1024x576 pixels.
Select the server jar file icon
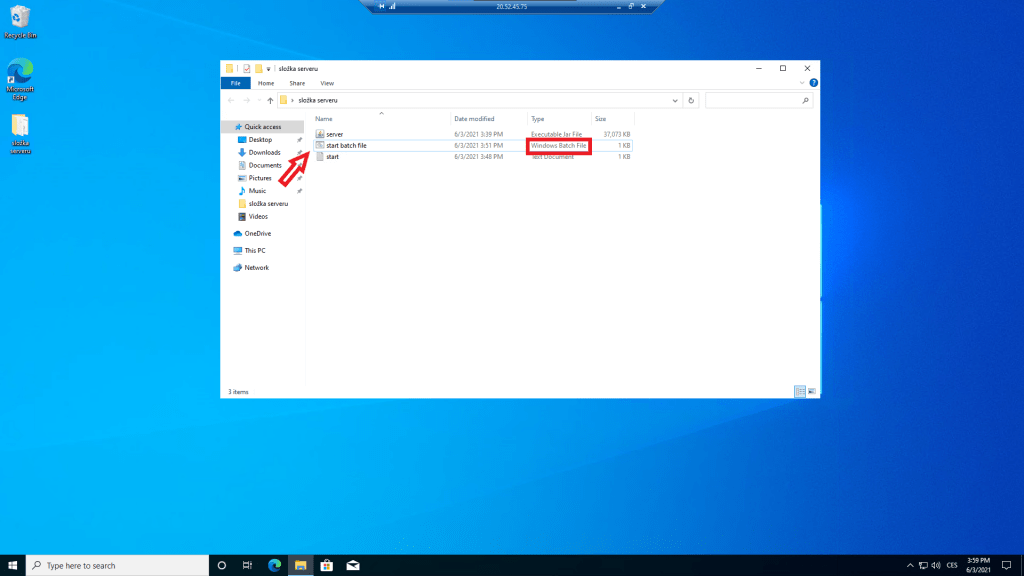[x=320, y=134]
